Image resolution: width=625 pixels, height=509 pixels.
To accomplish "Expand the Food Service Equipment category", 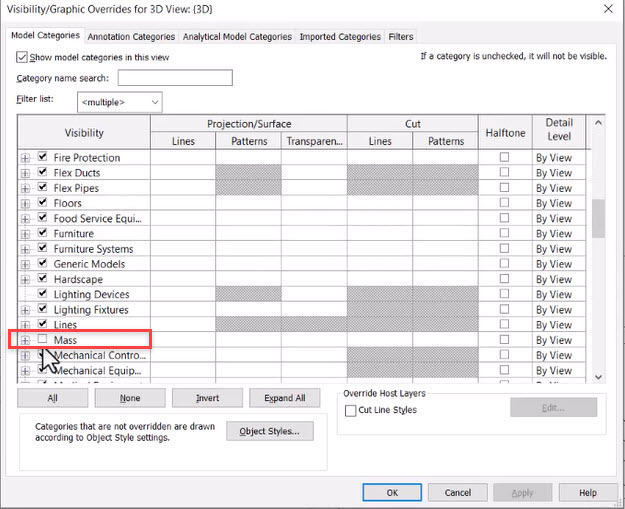I will pyautogui.click(x=25, y=219).
